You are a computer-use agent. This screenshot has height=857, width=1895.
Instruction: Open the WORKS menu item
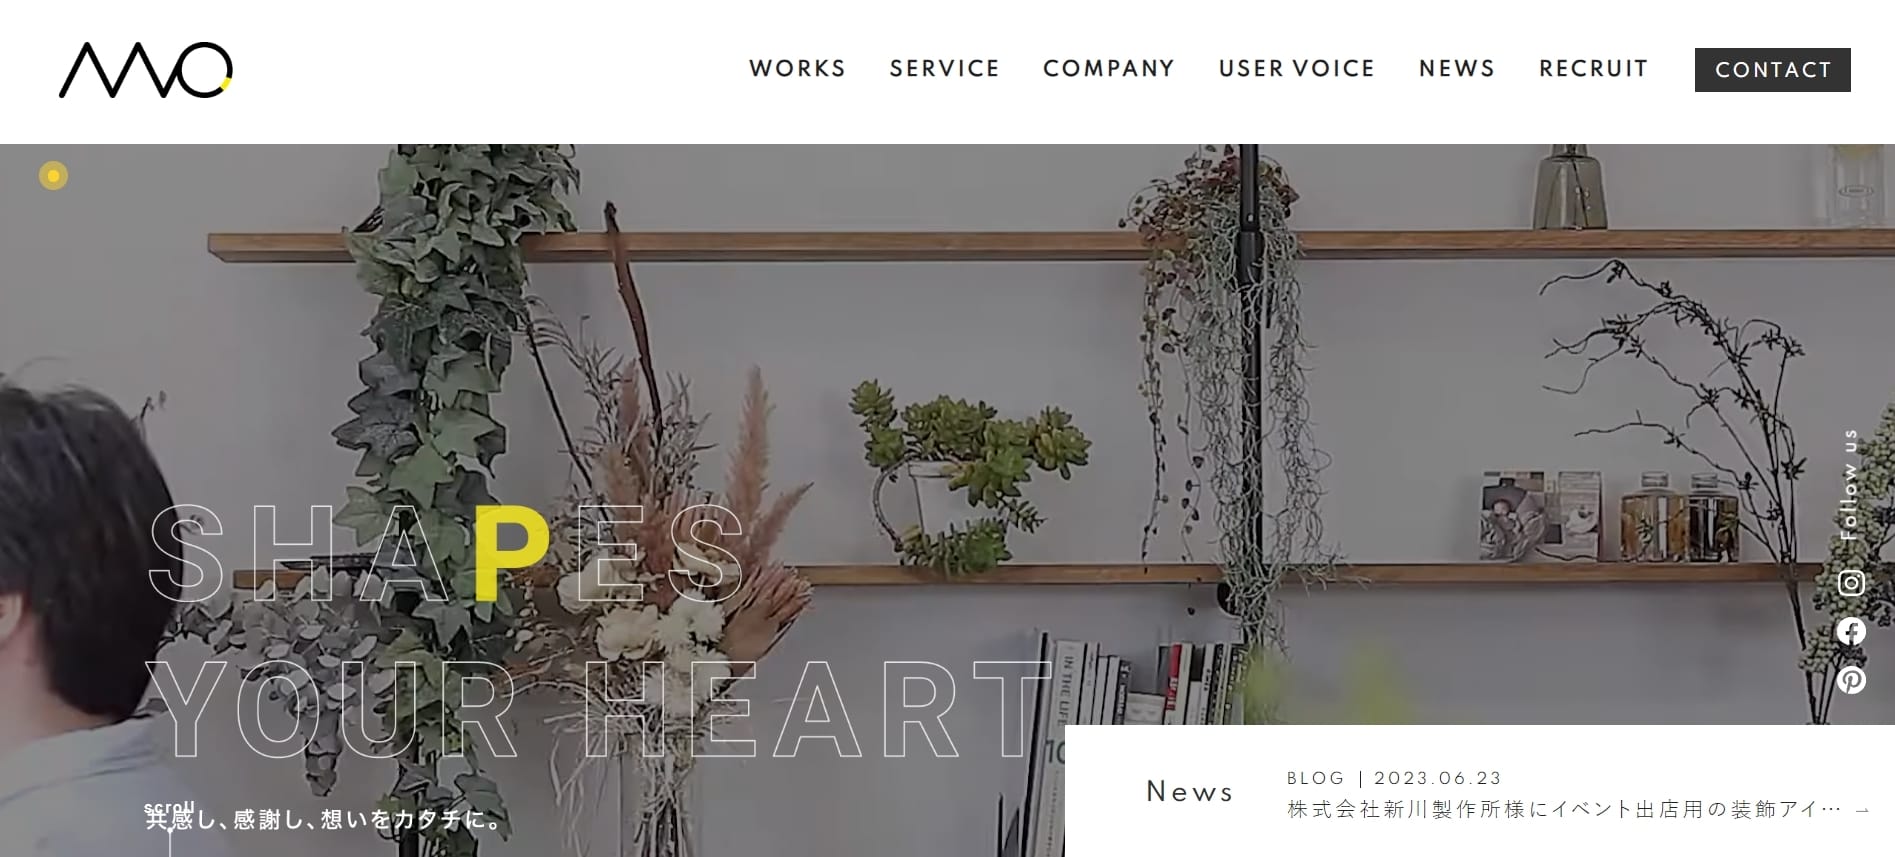[x=797, y=68]
